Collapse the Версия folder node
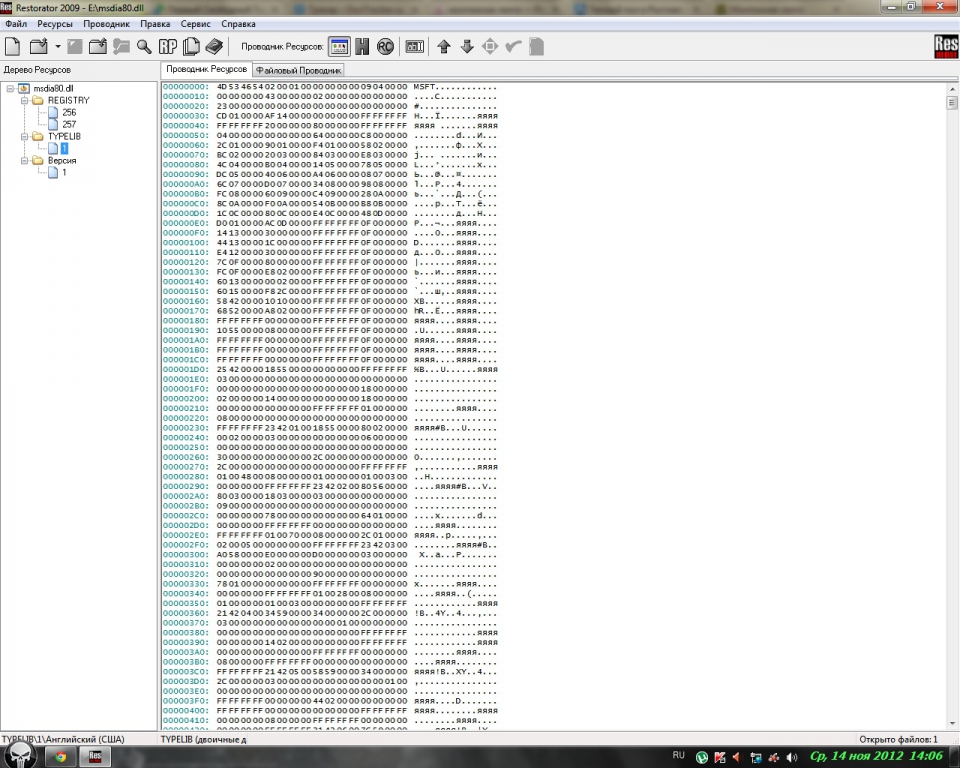 coord(25,160)
